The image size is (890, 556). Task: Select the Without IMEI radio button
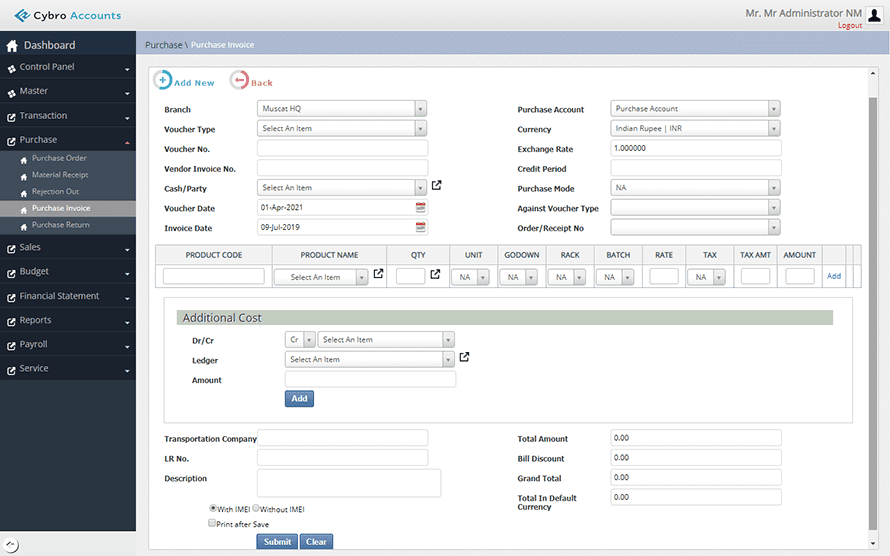pos(256,508)
